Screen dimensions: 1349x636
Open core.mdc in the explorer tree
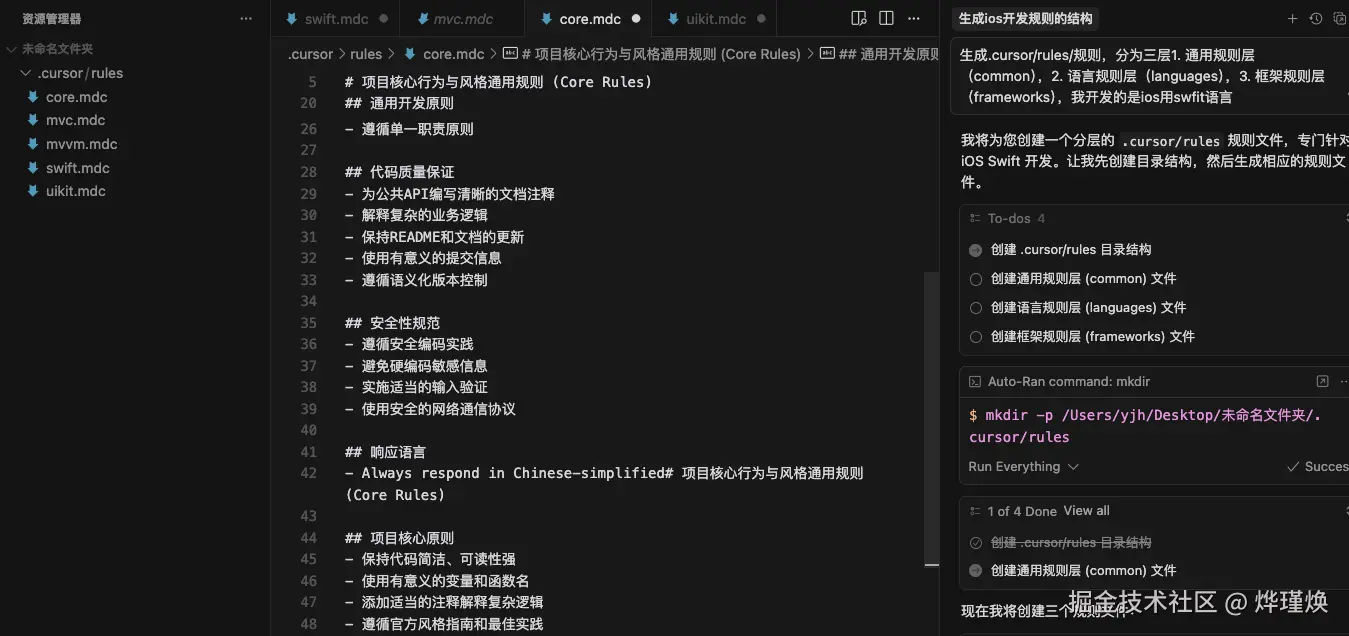(77, 97)
